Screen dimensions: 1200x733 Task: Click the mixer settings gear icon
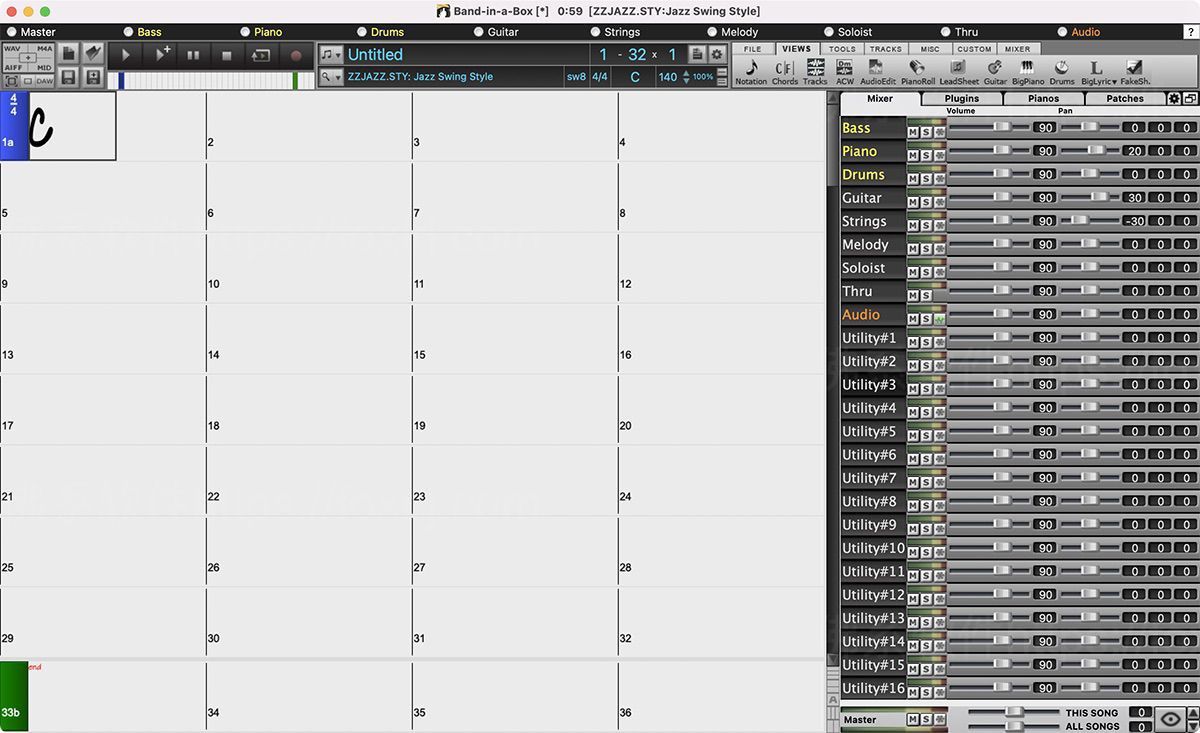(1174, 99)
